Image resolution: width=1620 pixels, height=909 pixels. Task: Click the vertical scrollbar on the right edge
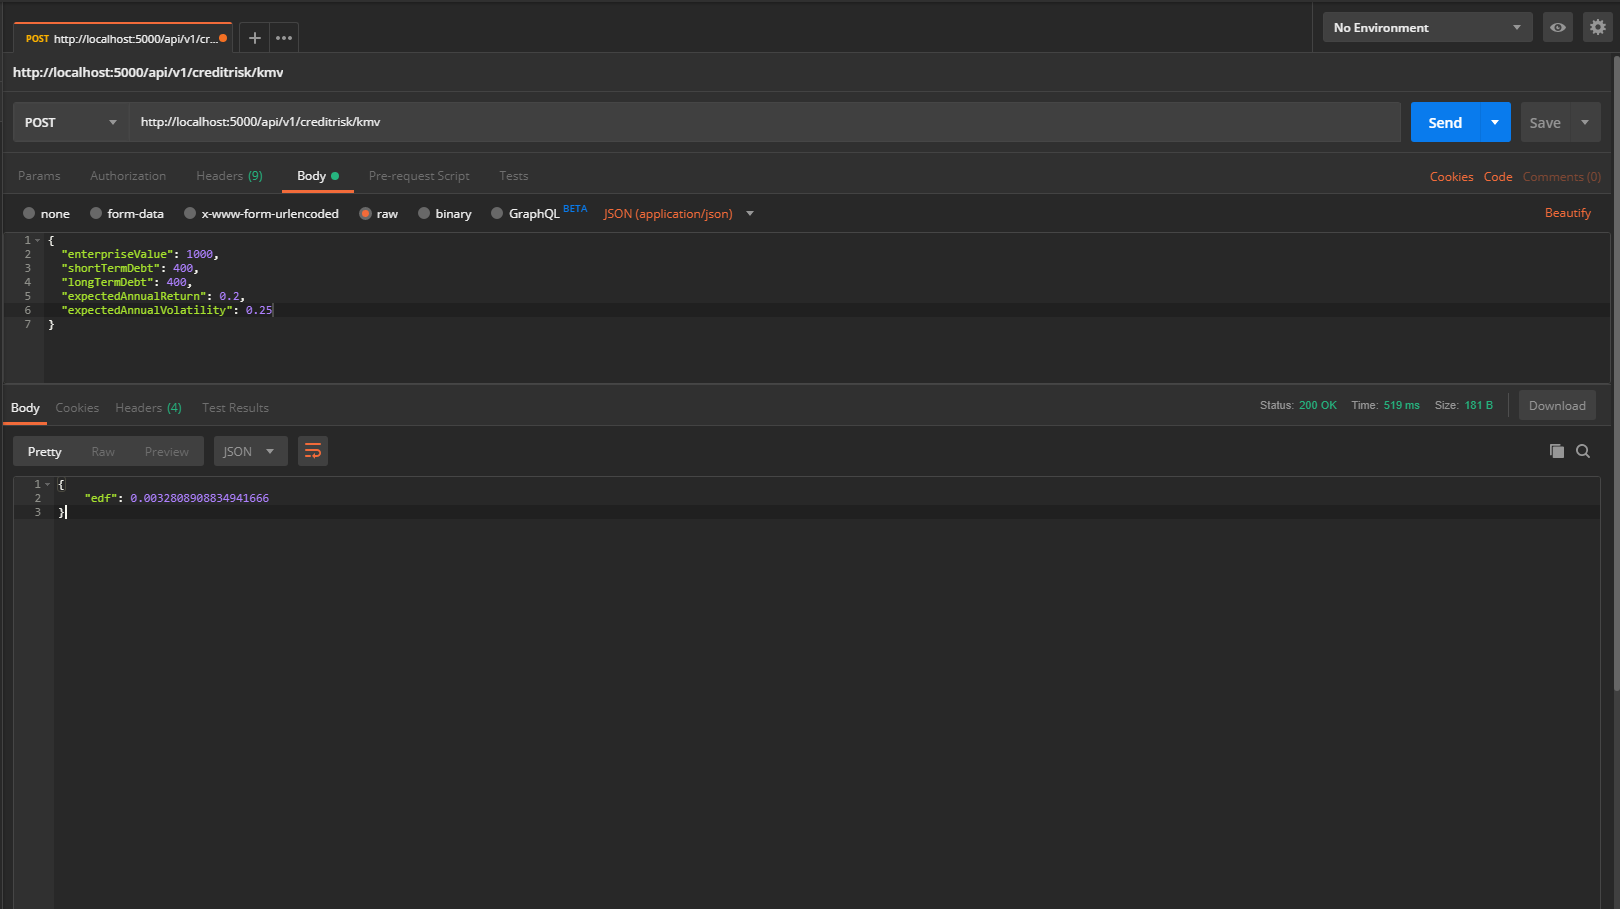point(1615,370)
